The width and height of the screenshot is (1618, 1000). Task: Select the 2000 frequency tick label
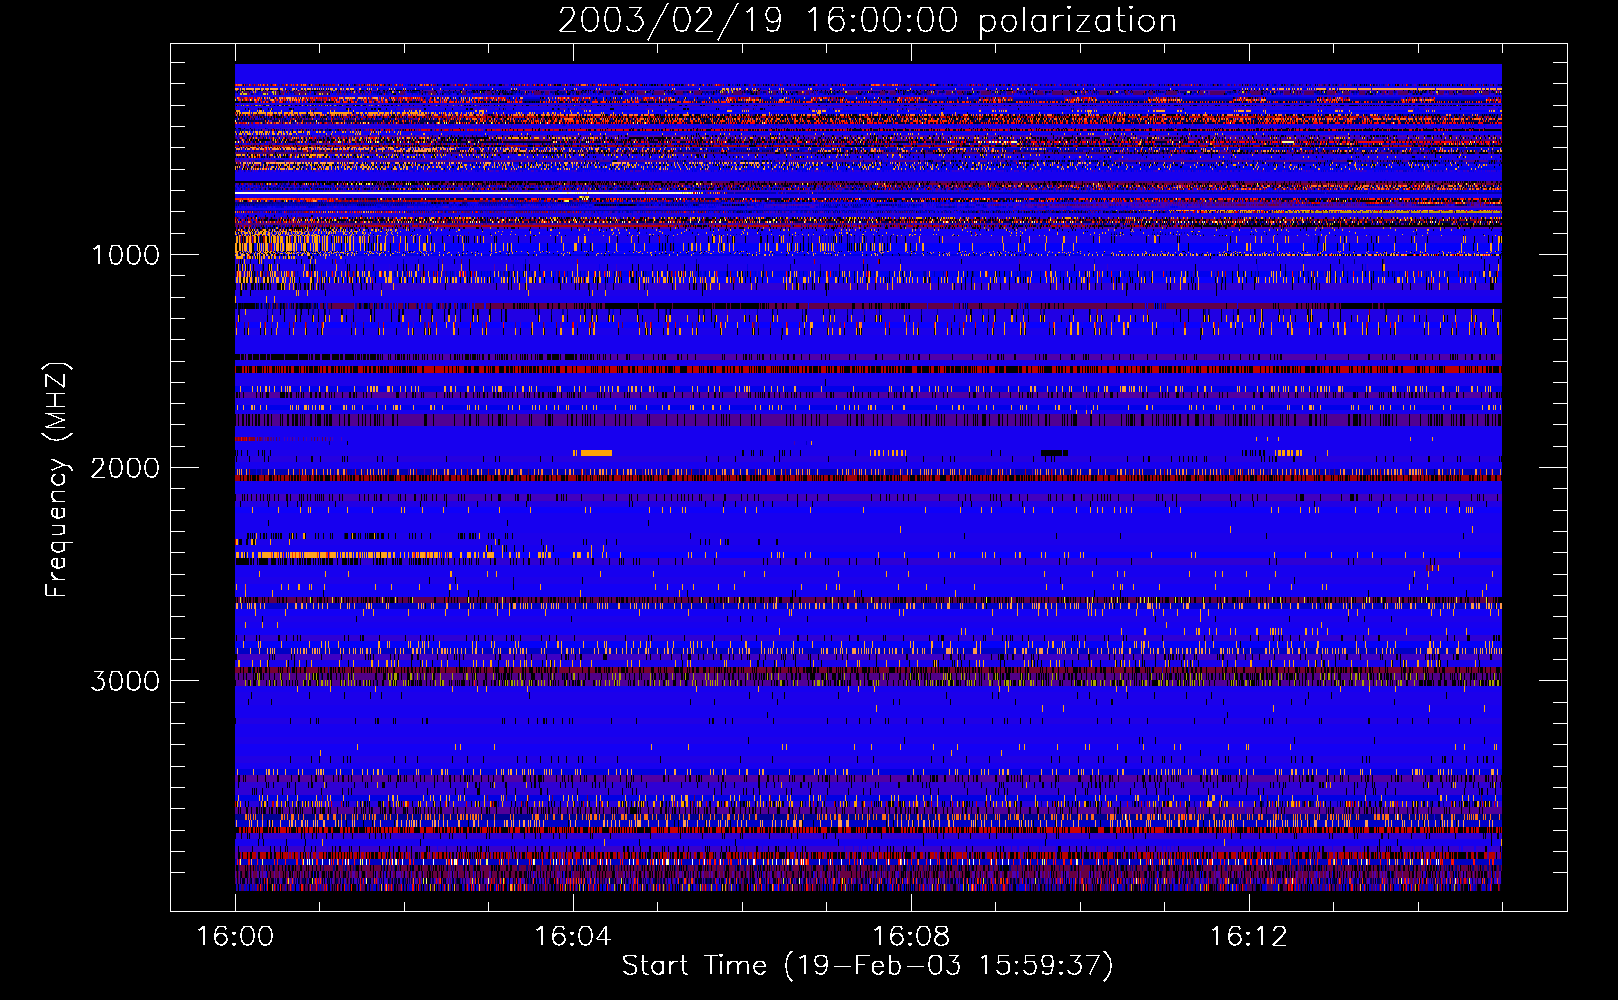(125, 468)
